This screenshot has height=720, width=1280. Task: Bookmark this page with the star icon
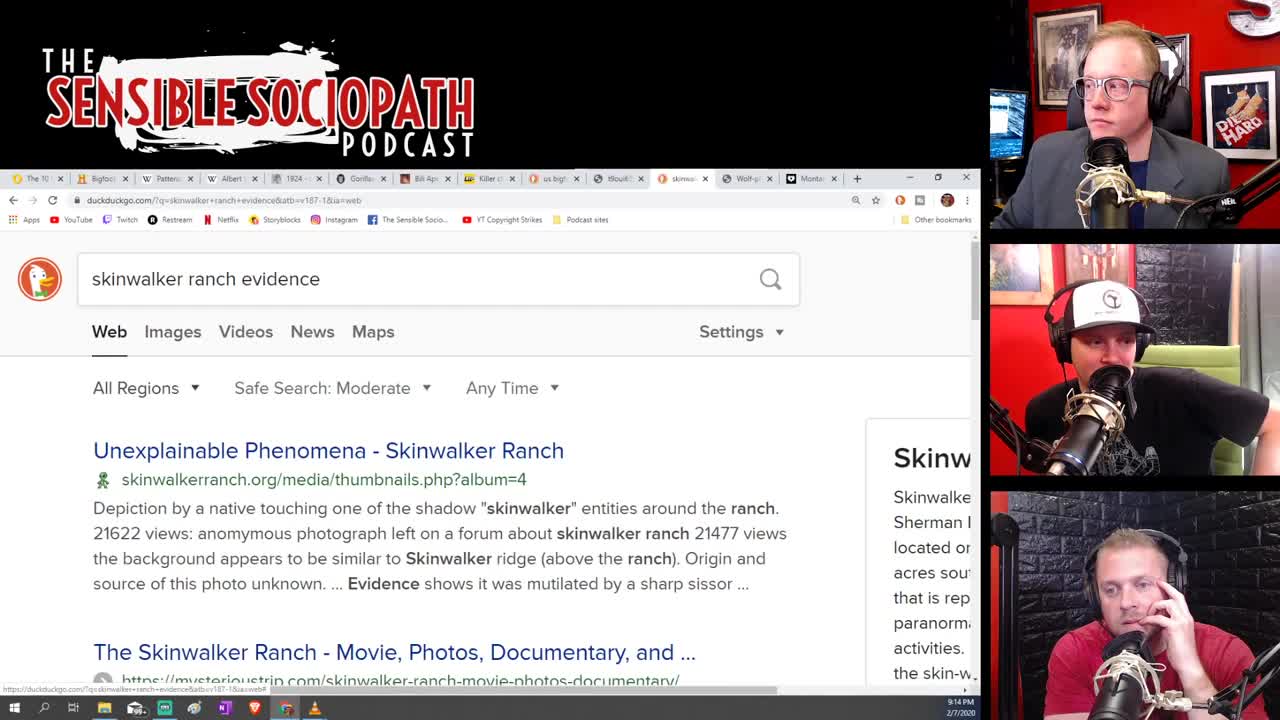[x=876, y=200]
